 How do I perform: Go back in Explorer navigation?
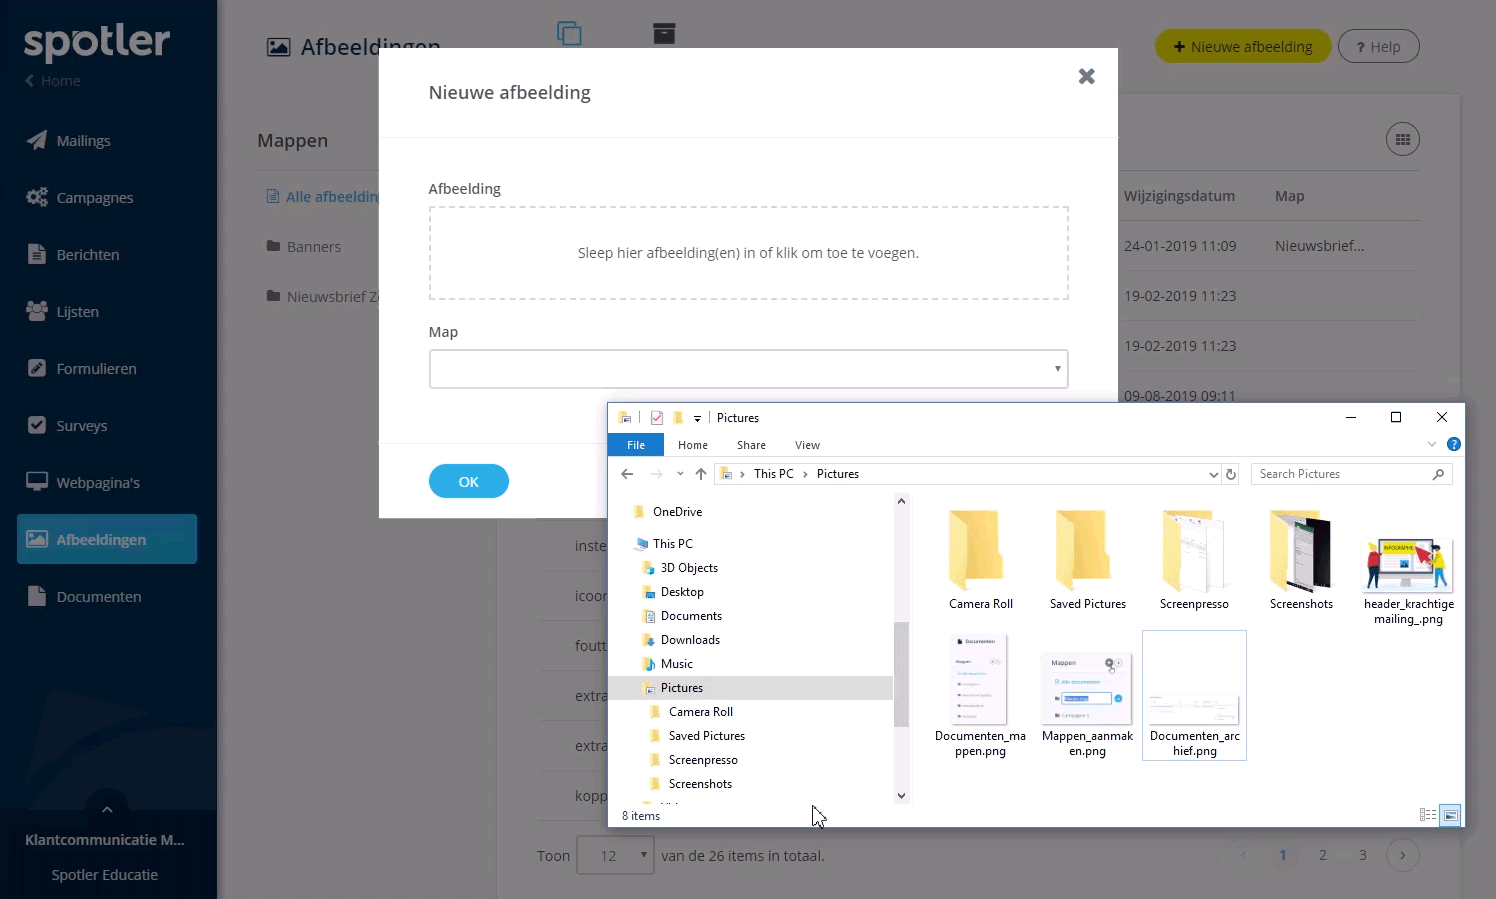[627, 474]
